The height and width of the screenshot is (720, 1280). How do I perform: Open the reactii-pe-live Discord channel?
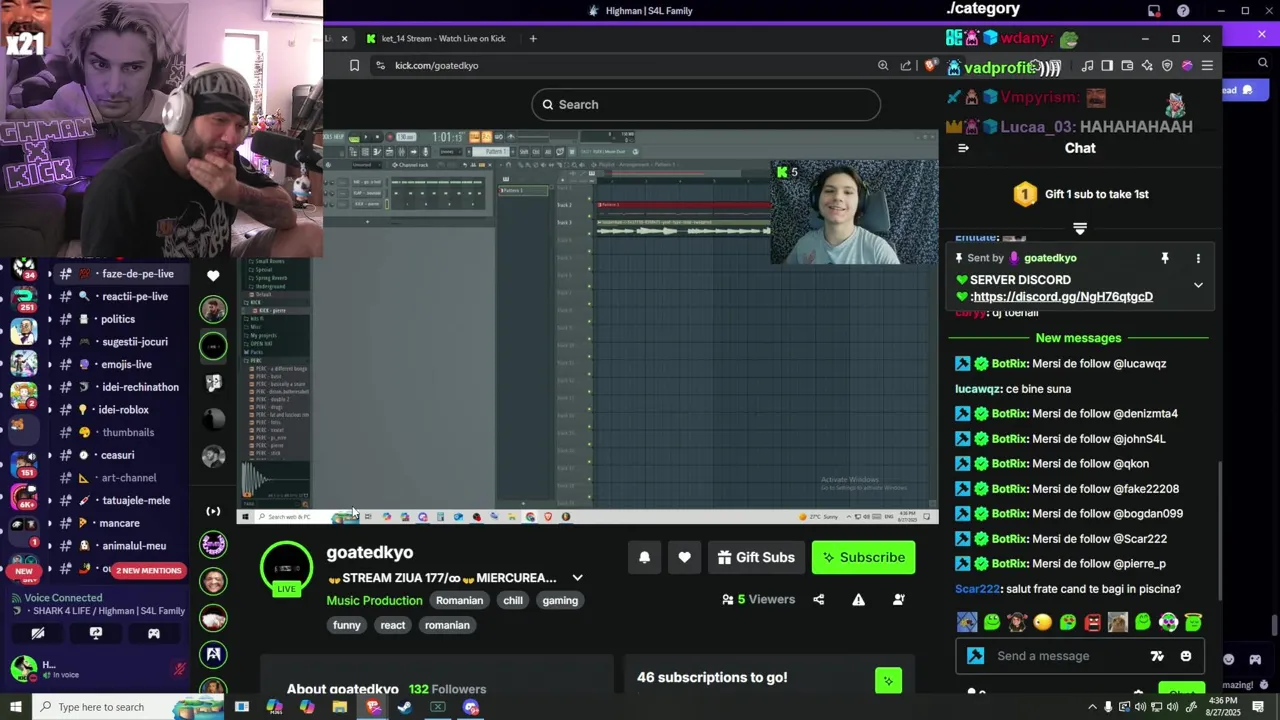click(x=135, y=297)
